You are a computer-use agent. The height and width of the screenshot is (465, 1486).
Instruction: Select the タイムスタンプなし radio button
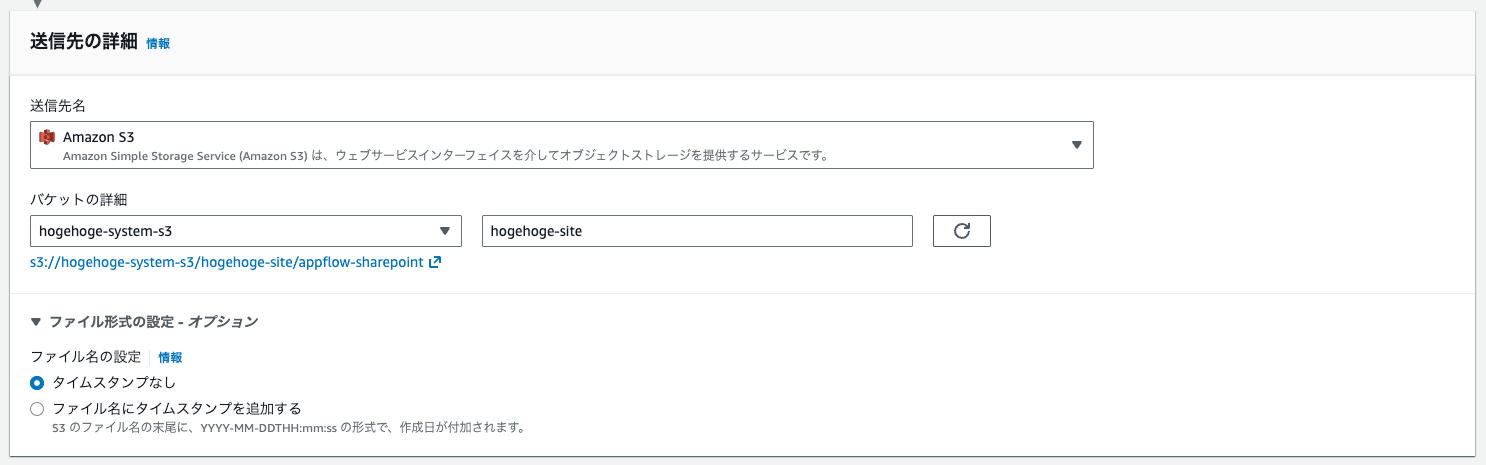37,382
